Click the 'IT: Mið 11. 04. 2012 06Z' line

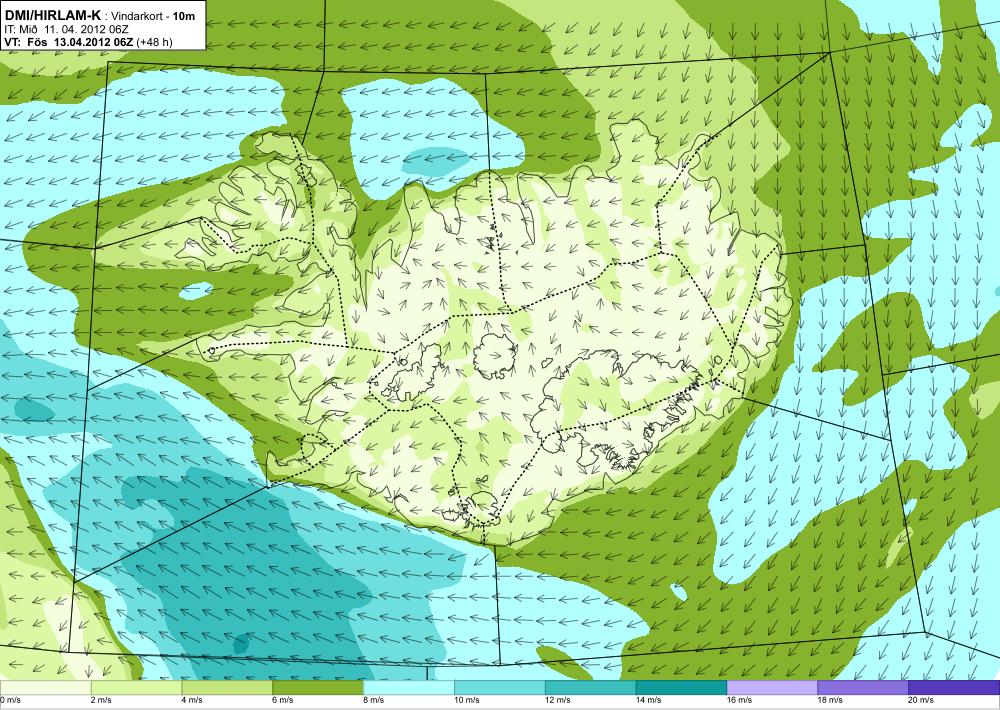tap(68, 29)
